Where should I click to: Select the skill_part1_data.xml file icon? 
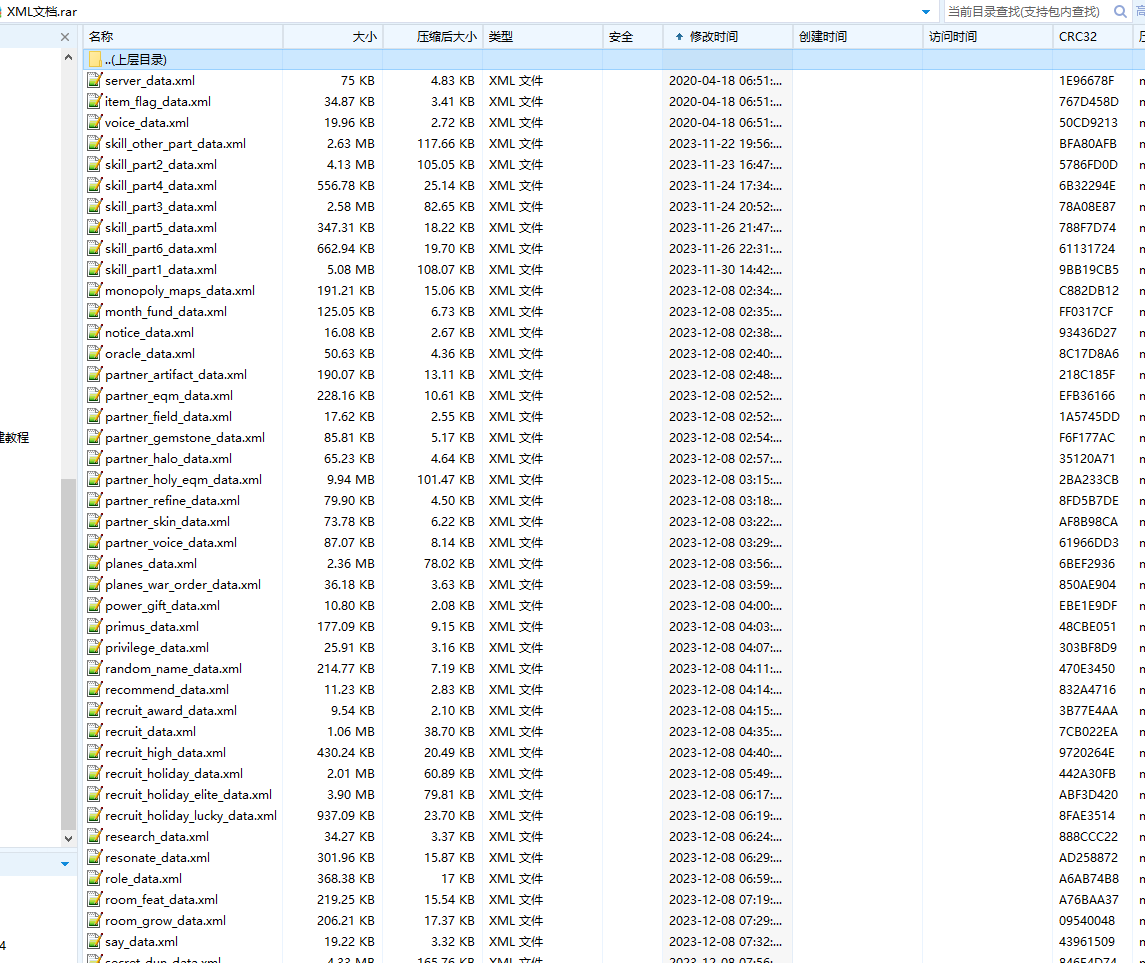[95, 269]
